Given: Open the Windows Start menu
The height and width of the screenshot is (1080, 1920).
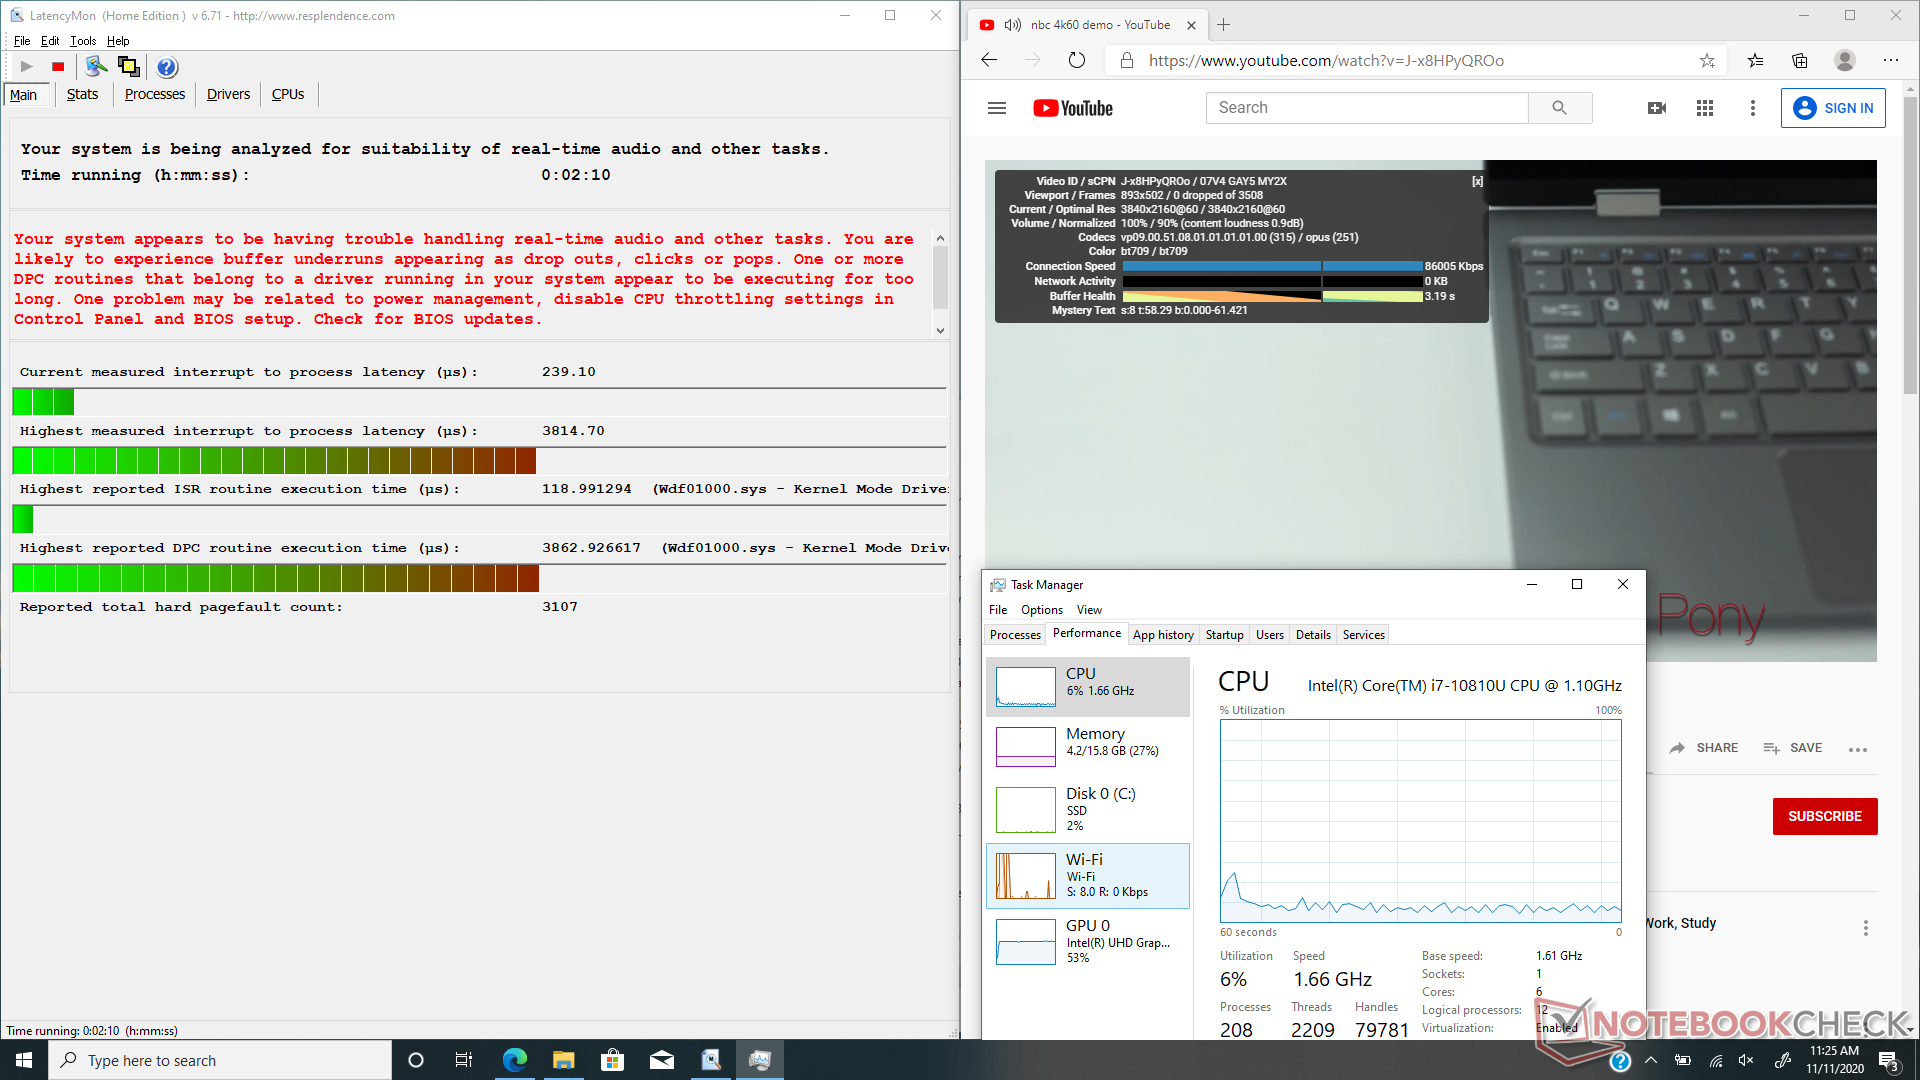Looking at the screenshot, I should (24, 1060).
